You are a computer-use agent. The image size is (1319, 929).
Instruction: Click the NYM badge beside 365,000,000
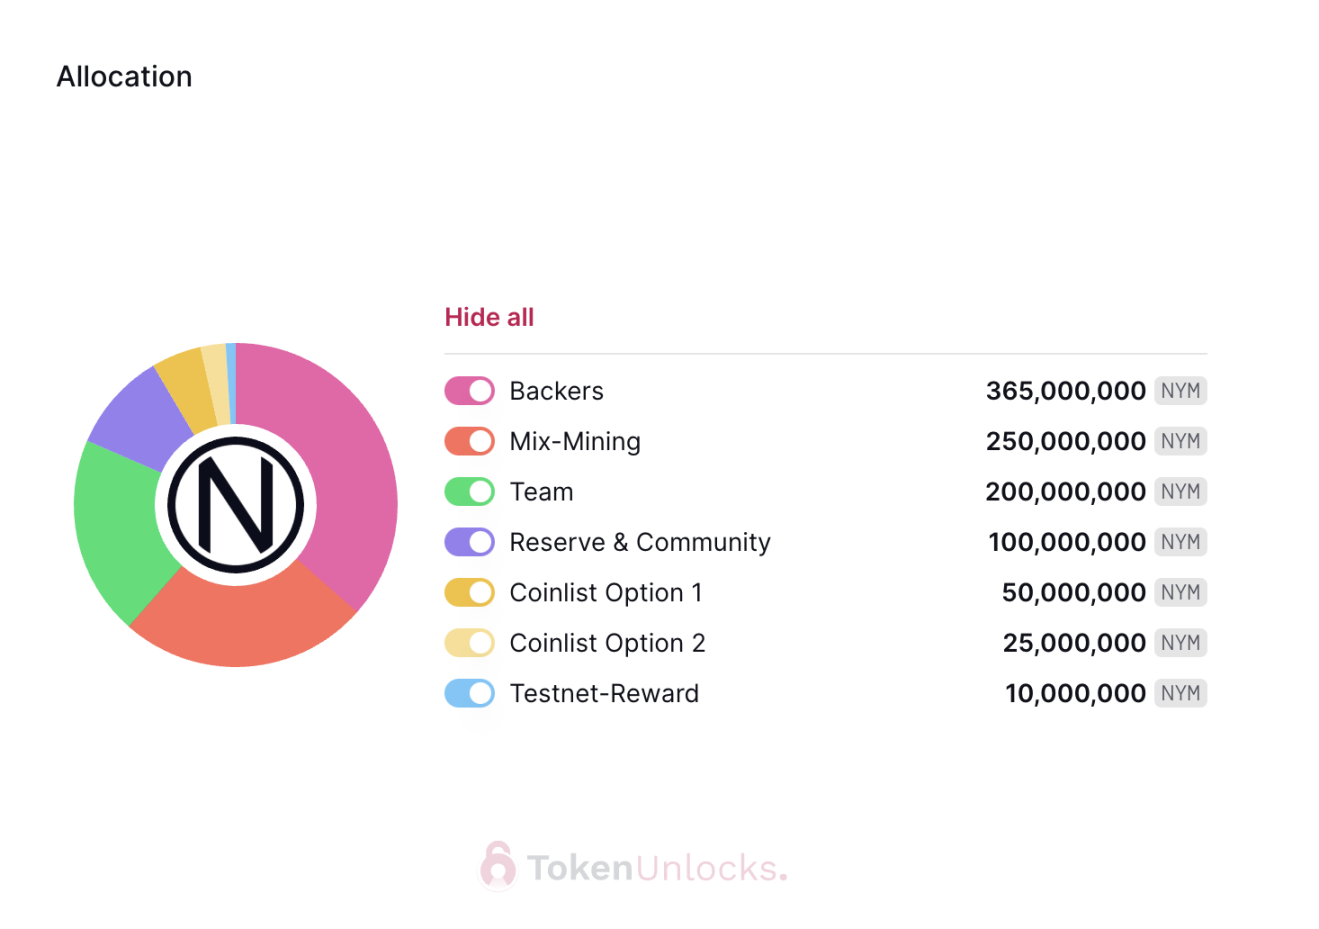(x=1181, y=391)
